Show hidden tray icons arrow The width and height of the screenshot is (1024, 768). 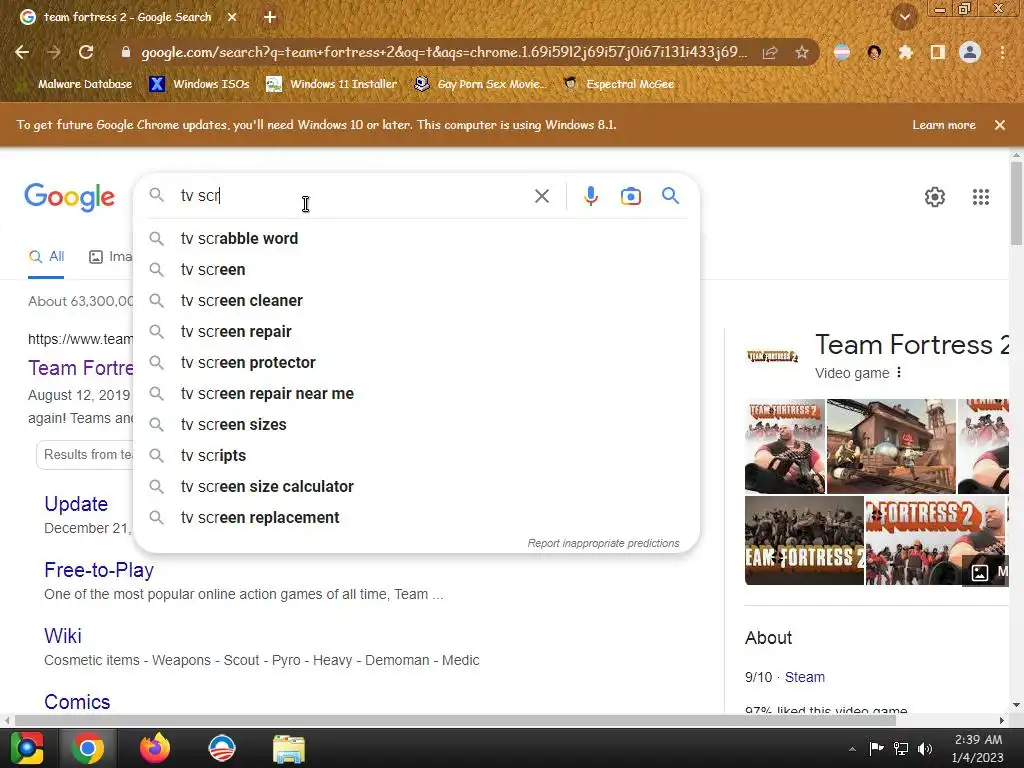pyautogui.click(x=852, y=749)
